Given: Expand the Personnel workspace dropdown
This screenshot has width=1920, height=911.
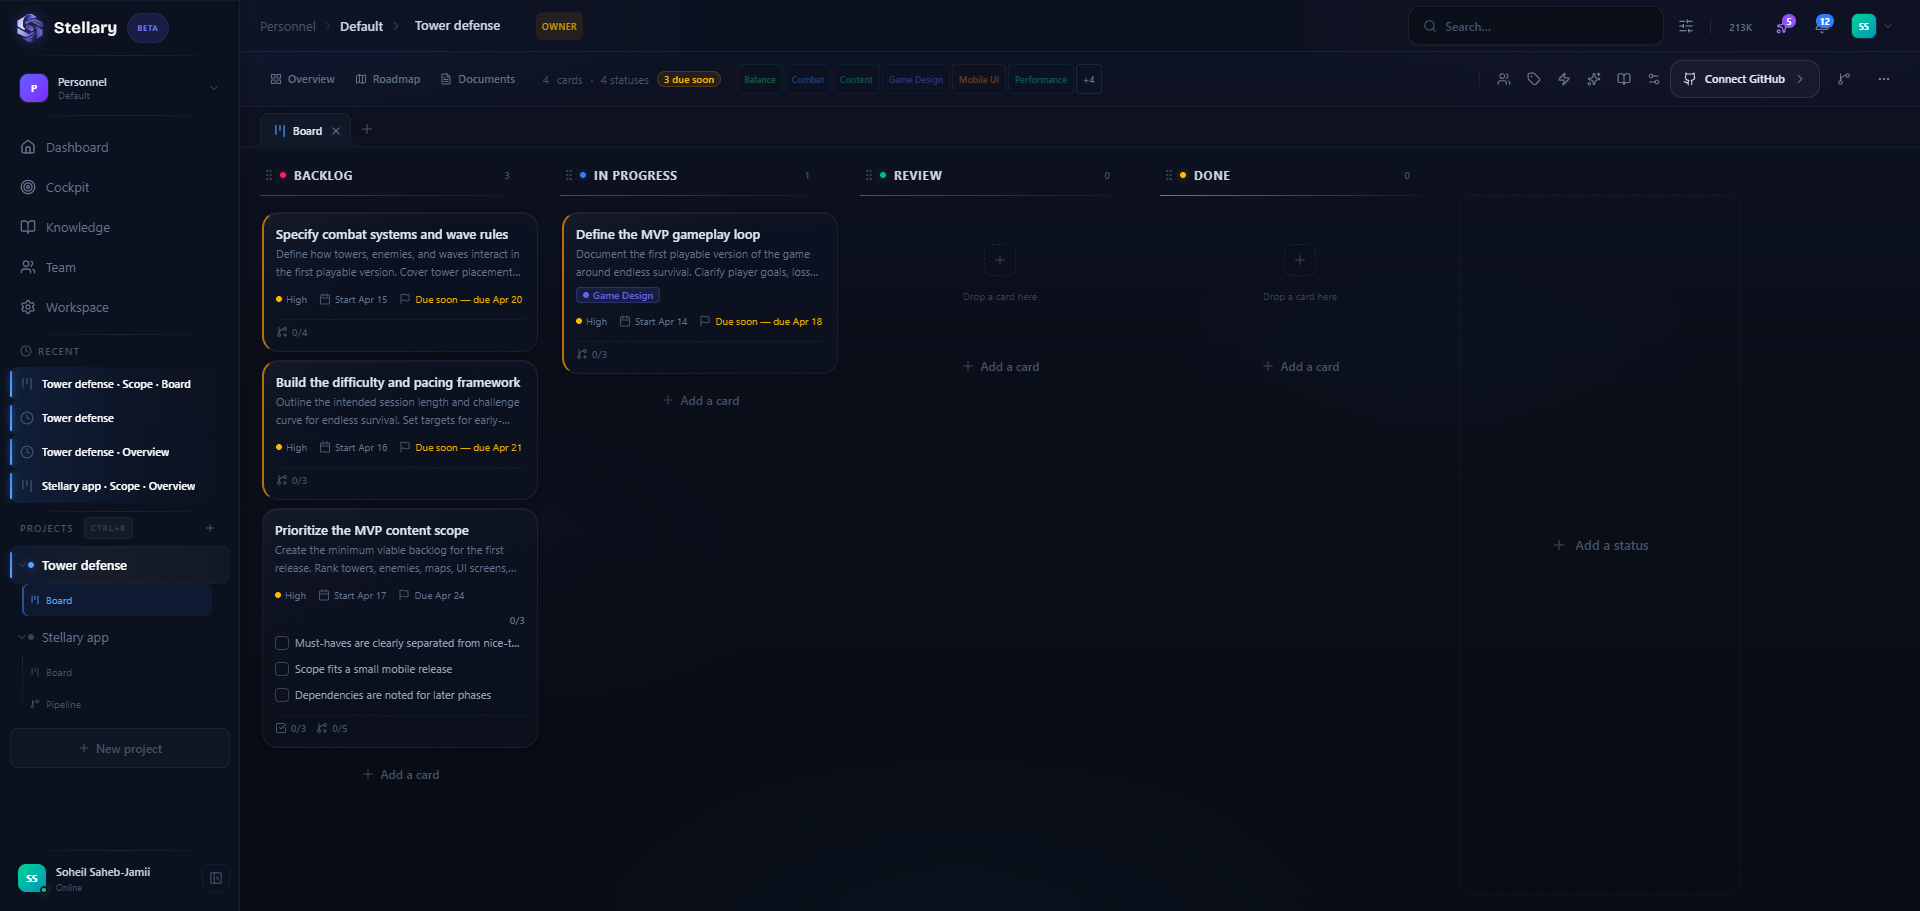Looking at the screenshot, I should pos(214,88).
